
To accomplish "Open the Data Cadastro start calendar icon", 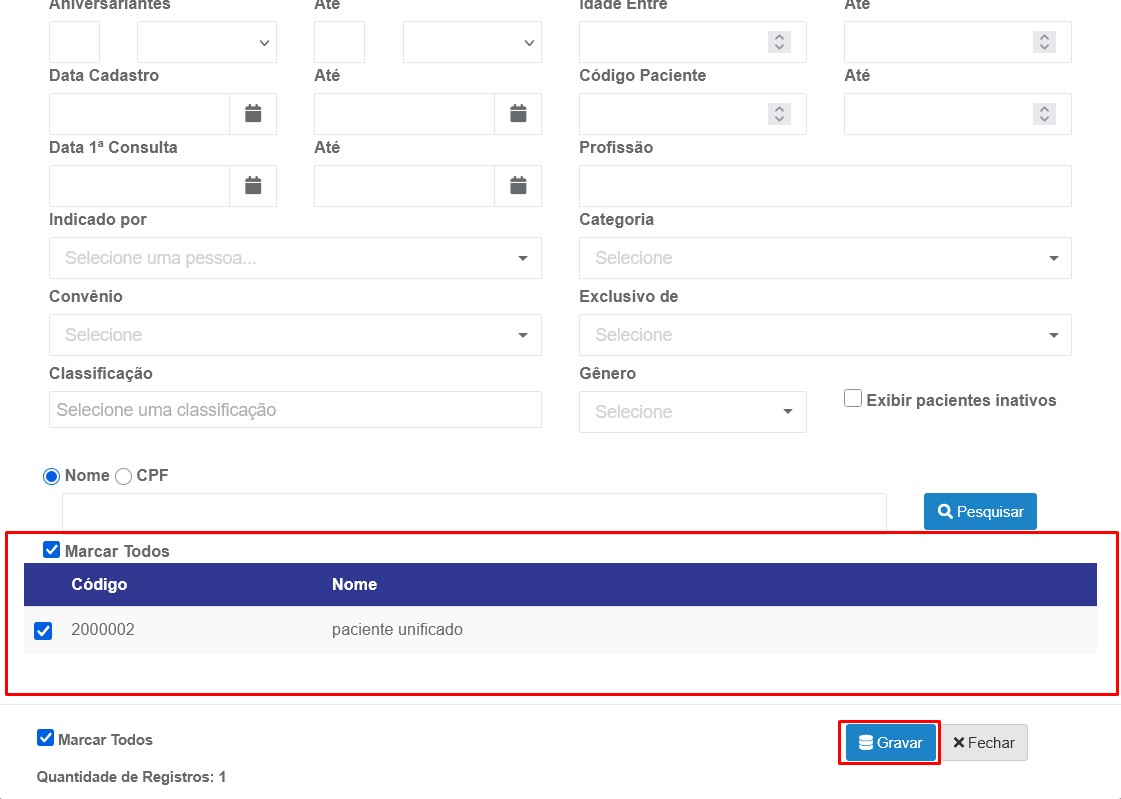I will [253, 114].
